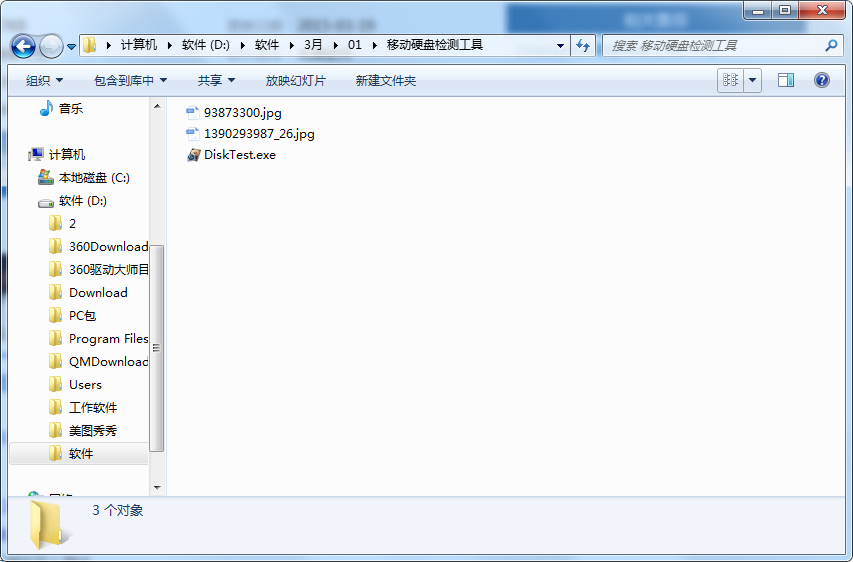Open the recent pages dropdown arrow

pyautogui.click(x=72, y=47)
